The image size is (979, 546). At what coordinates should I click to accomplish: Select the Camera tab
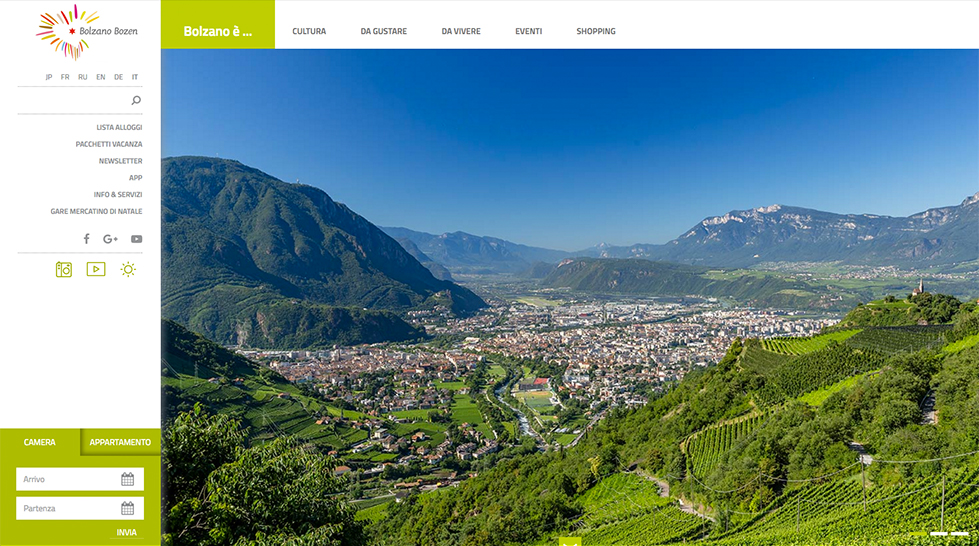(x=39, y=442)
